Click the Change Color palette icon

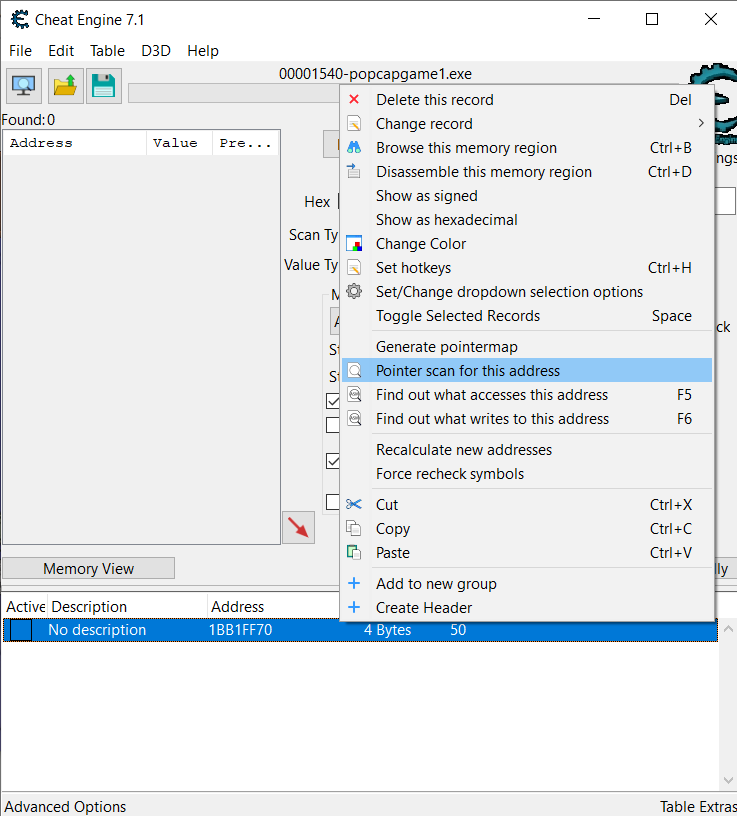354,243
